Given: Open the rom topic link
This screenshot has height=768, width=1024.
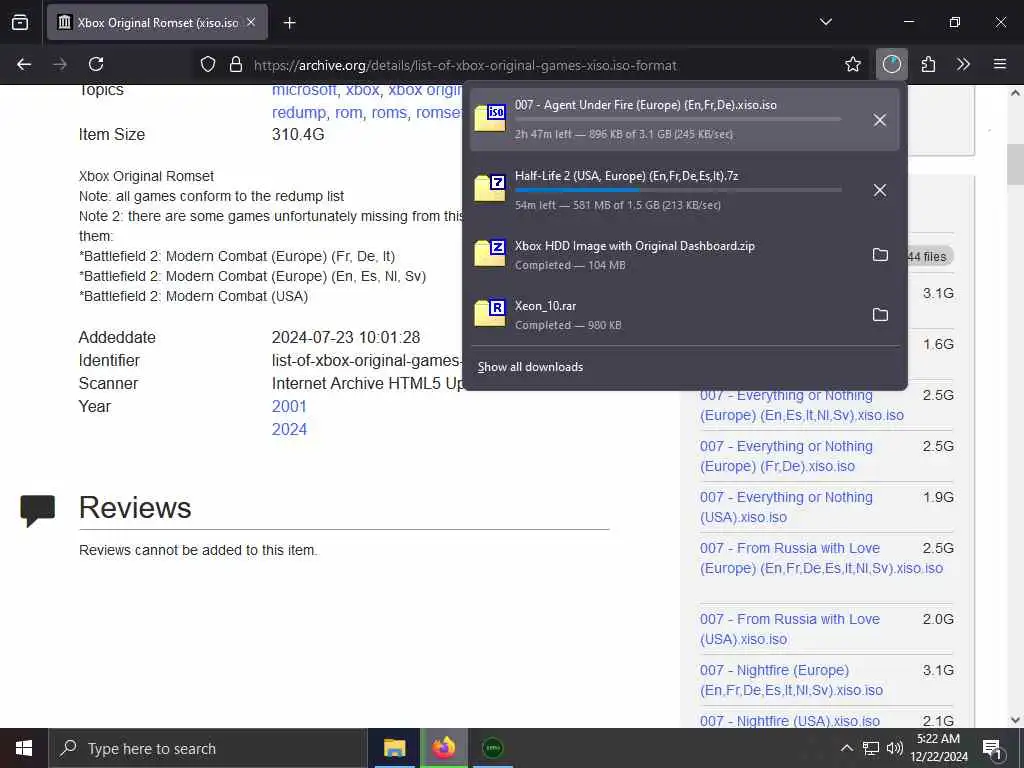Looking at the screenshot, I should [x=349, y=112].
